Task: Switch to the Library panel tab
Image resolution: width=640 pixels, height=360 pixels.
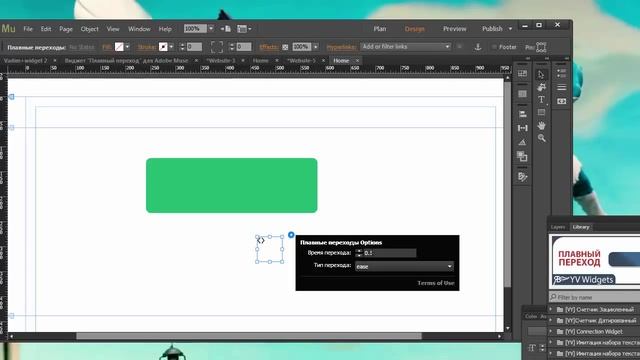Action: pos(581,227)
